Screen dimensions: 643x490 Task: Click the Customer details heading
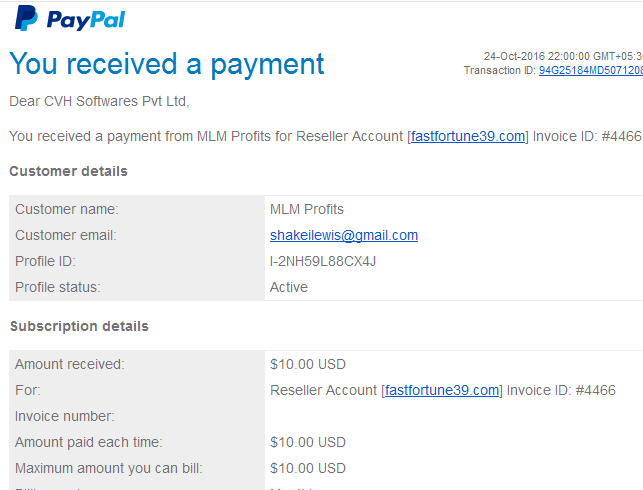click(68, 171)
